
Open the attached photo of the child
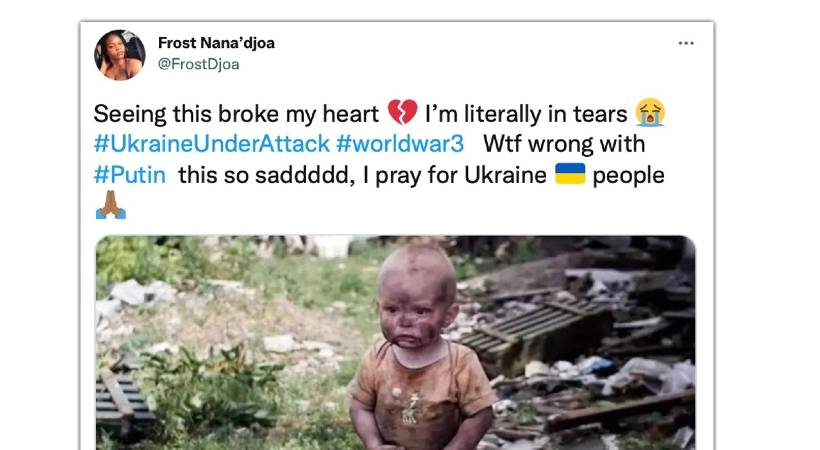coord(395,343)
